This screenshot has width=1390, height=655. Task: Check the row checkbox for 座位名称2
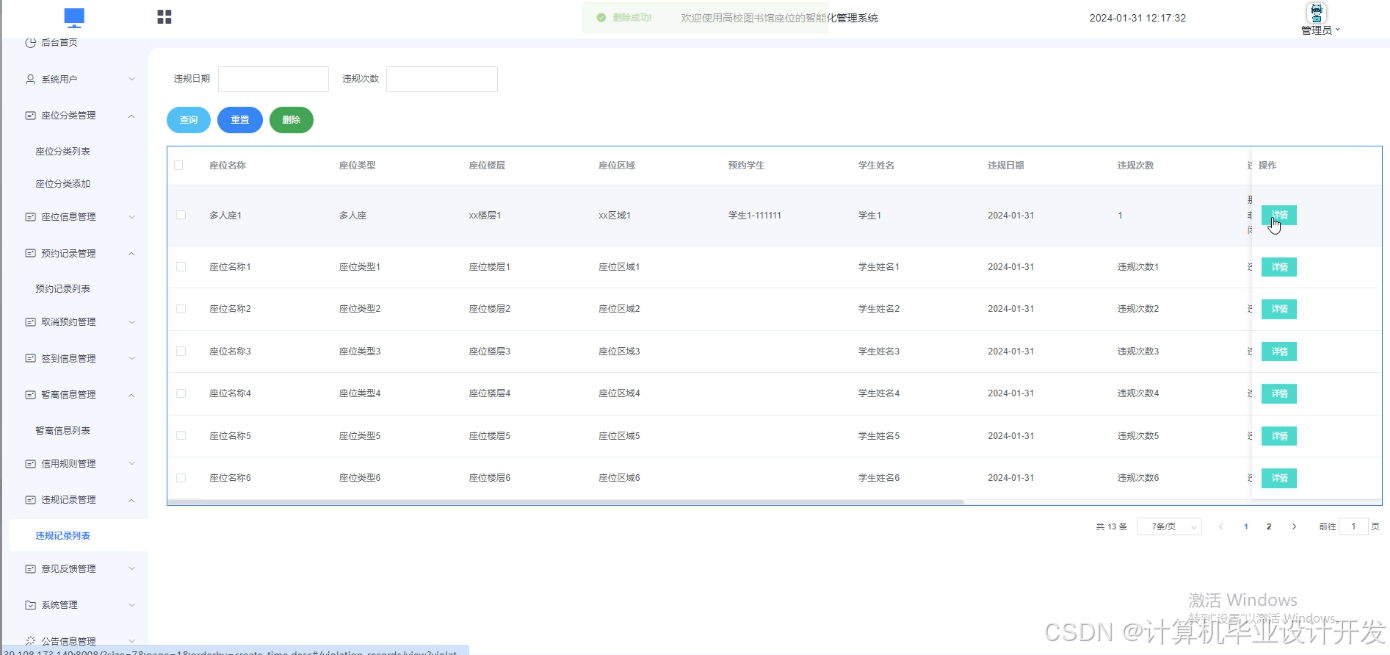180,309
